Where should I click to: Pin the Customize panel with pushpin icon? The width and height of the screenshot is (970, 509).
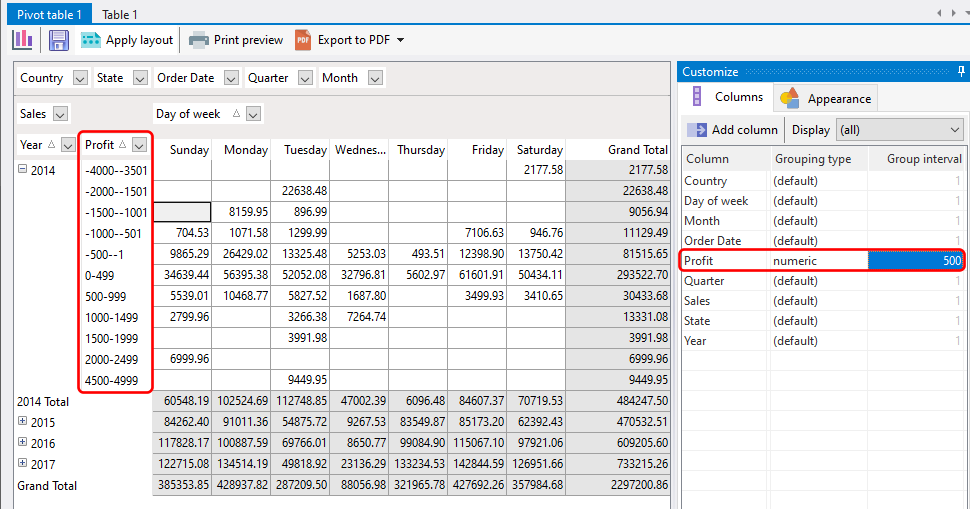961,71
